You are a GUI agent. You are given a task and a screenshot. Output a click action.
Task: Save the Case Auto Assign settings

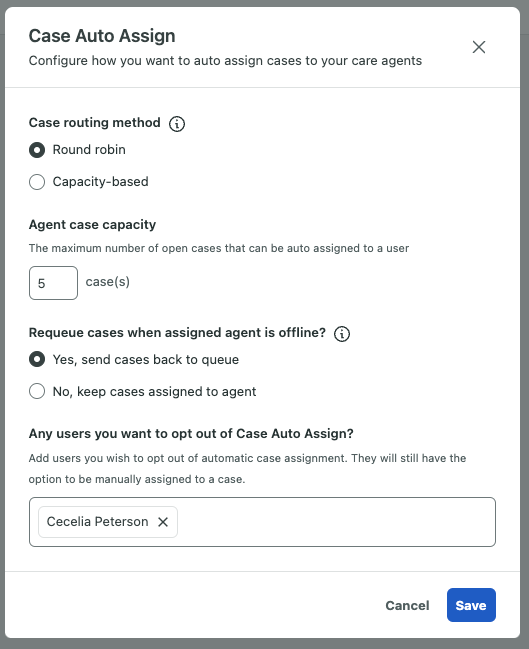(471, 605)
